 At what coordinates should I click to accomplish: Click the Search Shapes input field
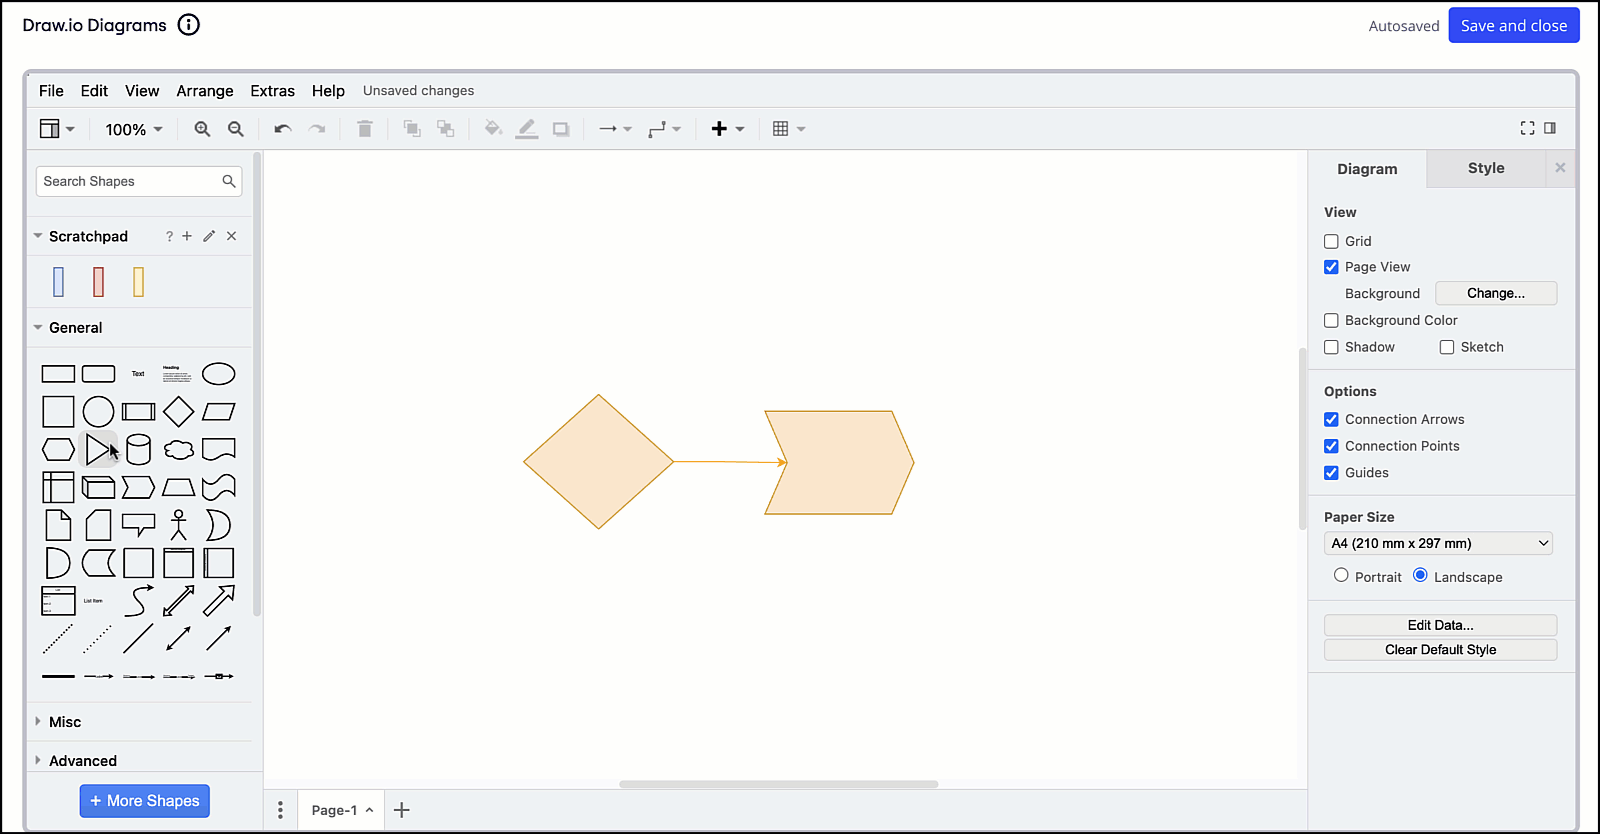point(130,181)
